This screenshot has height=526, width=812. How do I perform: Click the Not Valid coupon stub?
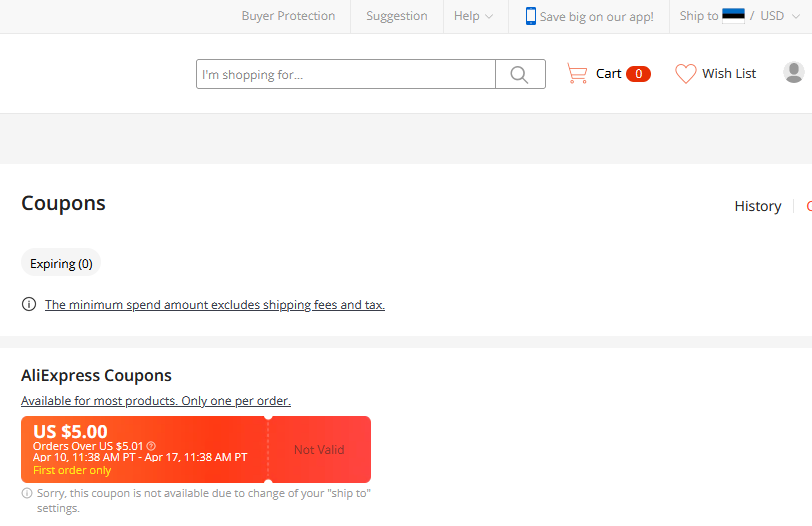(320, 449)
